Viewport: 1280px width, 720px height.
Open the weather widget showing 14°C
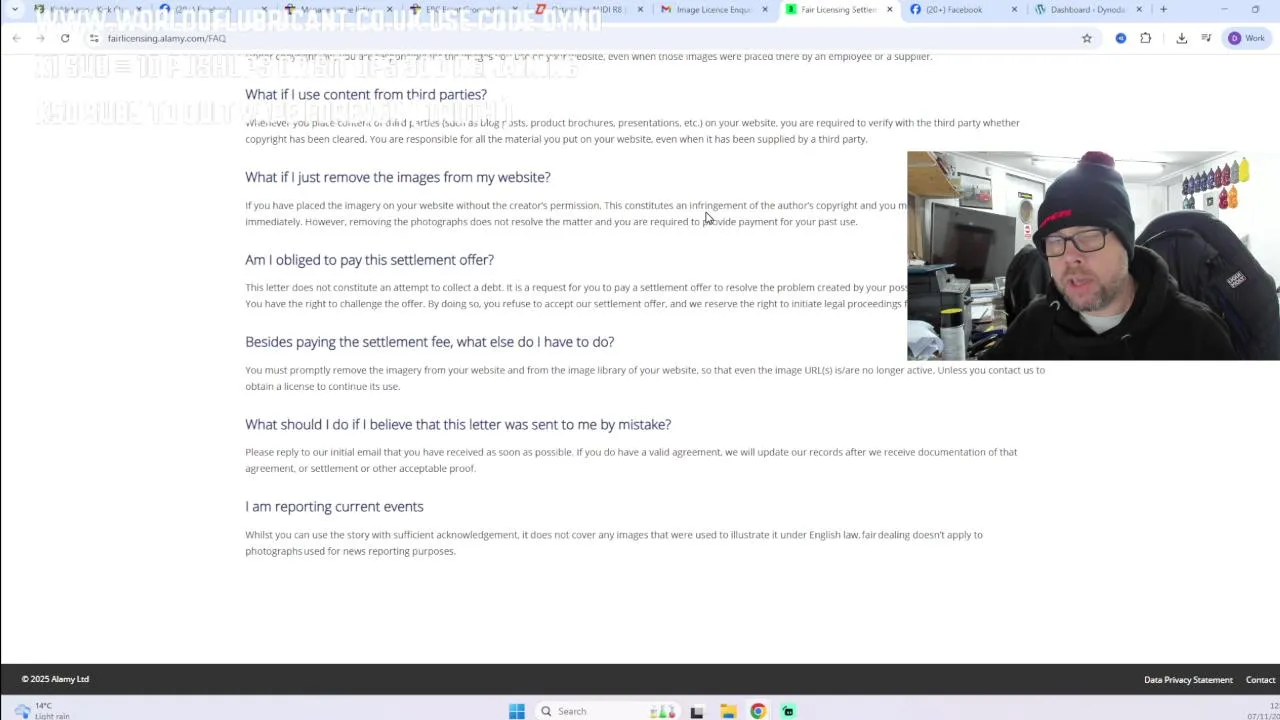(42, 710)
